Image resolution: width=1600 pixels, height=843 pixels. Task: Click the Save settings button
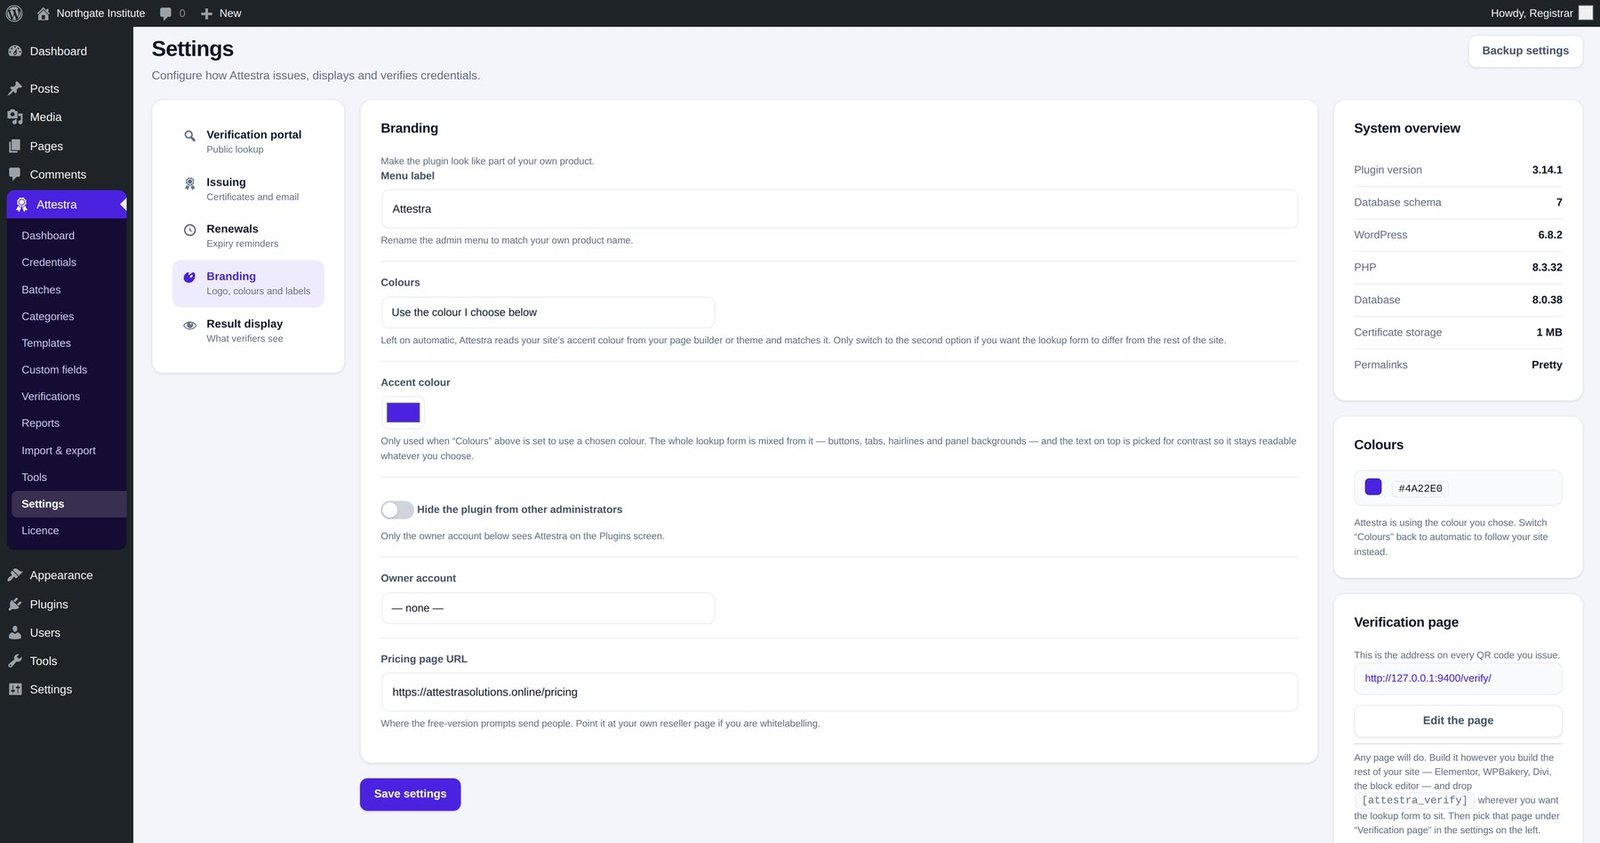(410, 794)
